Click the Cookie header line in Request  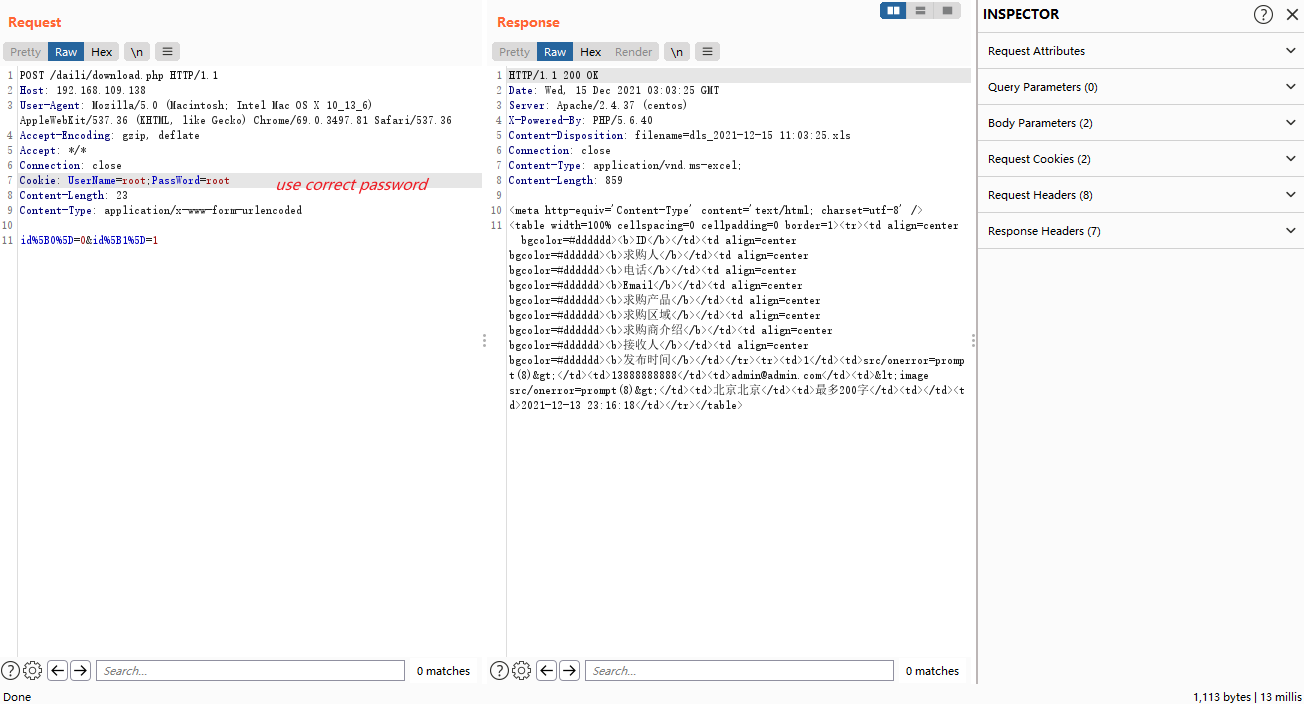pos(124,181)
